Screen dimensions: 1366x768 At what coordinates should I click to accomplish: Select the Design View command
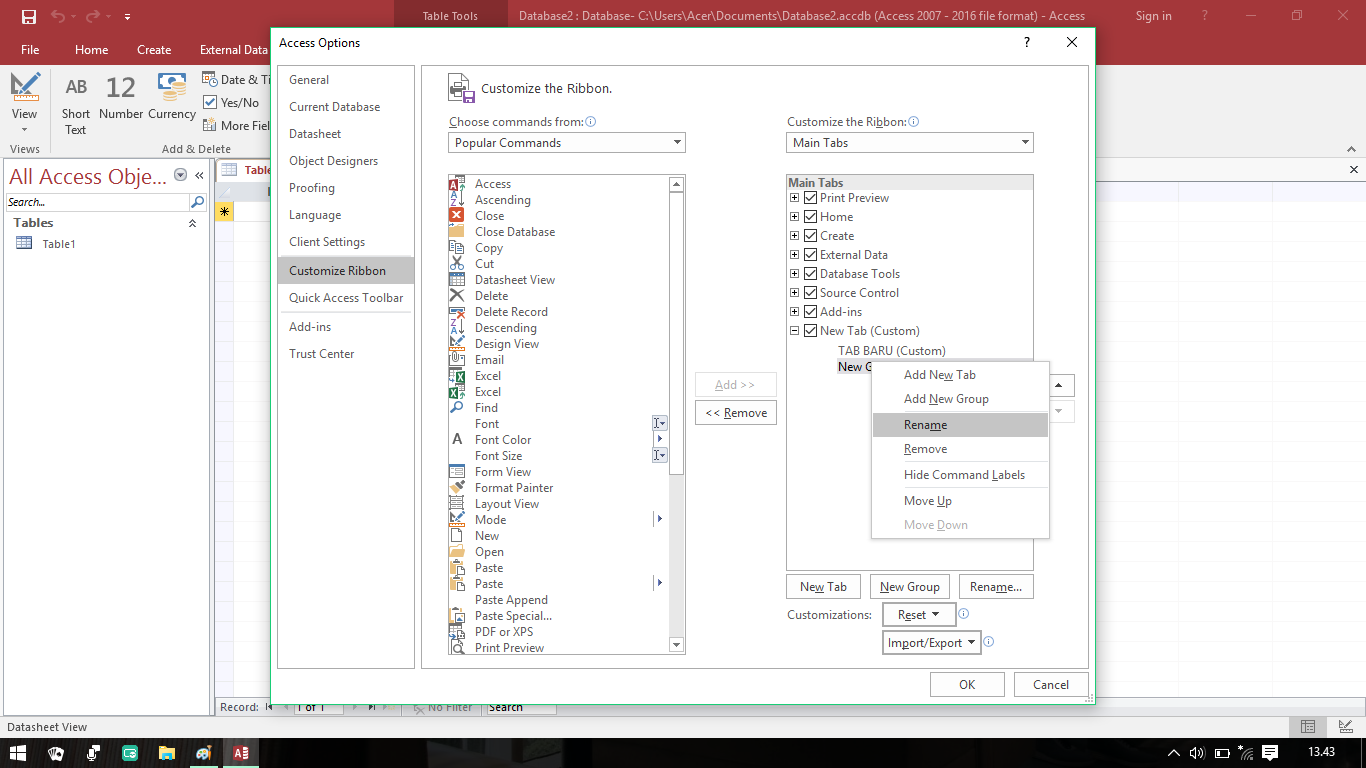[x=506, y=344]
